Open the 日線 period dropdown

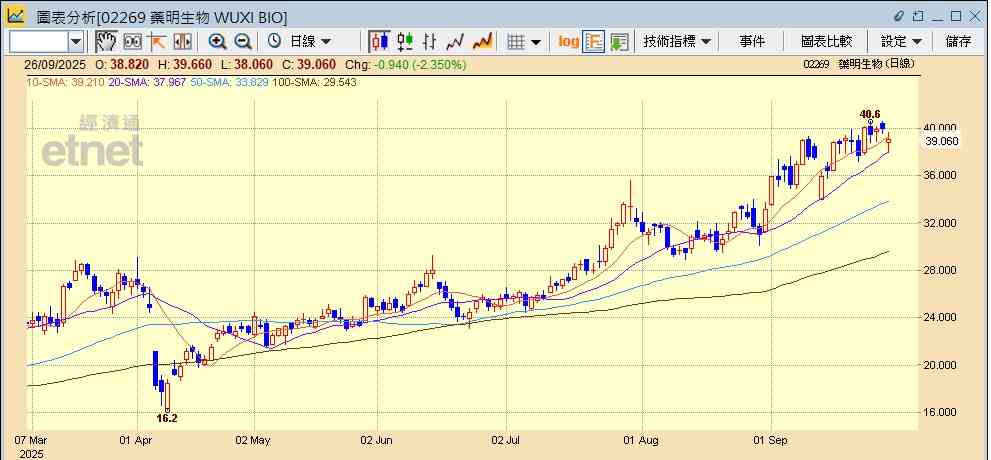click(x=310, y=42)
